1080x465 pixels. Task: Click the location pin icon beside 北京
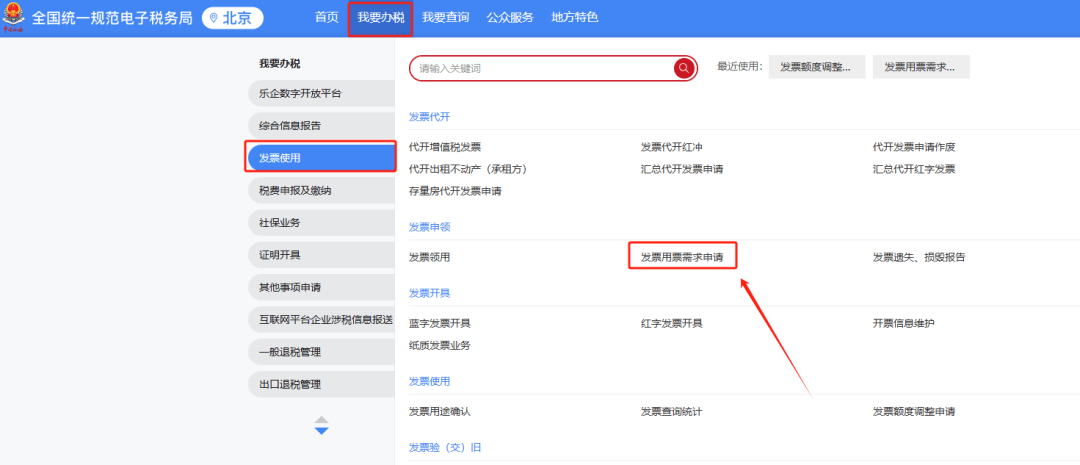pyautogui.click(x=213, y=18)
